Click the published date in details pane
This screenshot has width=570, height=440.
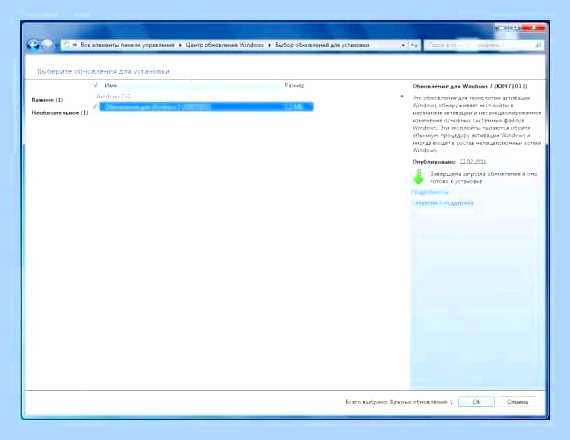coord(473,161)
